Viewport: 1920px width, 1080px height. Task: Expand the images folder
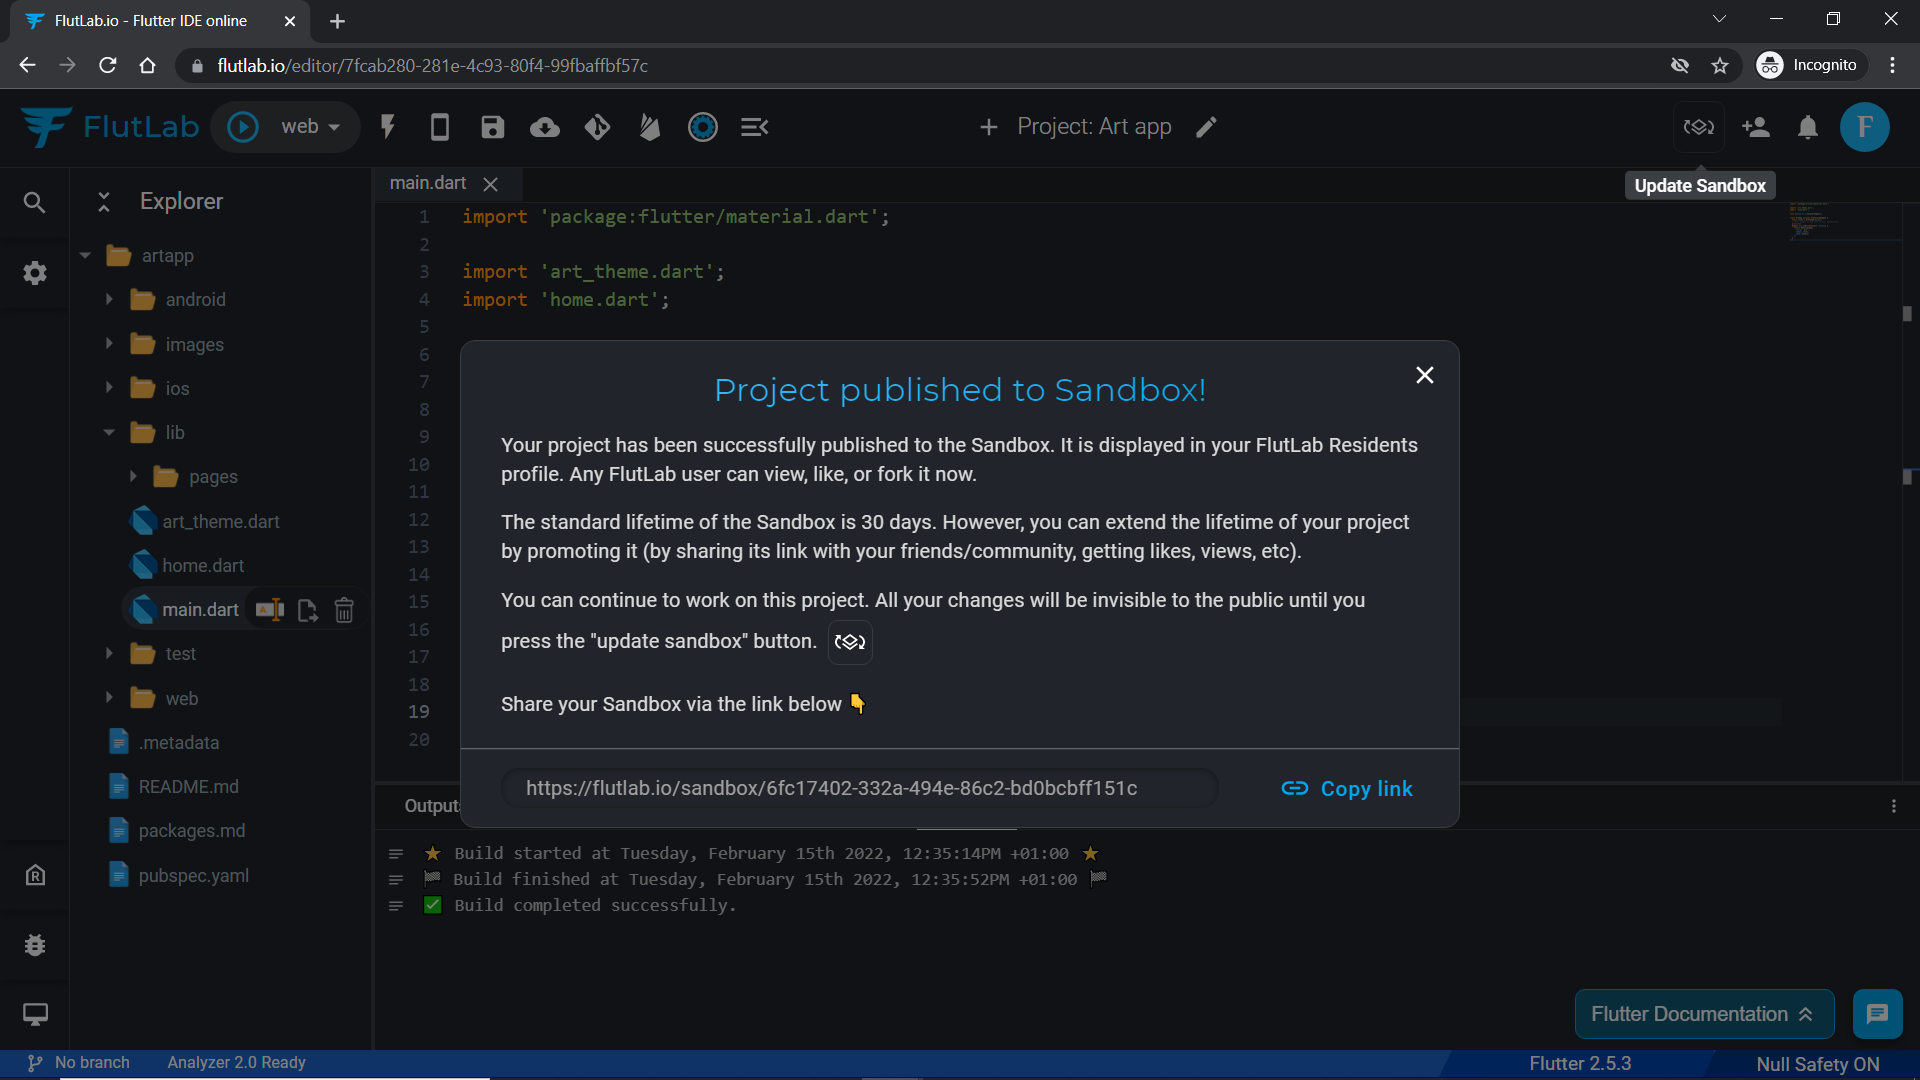(x=109, y=344)
